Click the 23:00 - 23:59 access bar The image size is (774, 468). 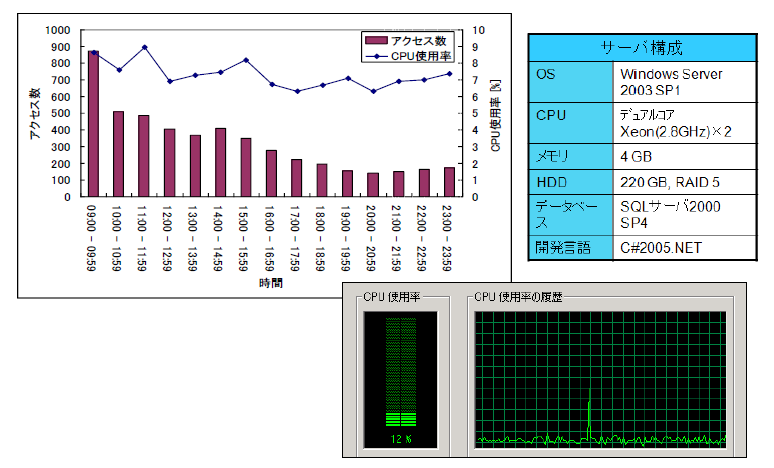click(x=449, y=182)
